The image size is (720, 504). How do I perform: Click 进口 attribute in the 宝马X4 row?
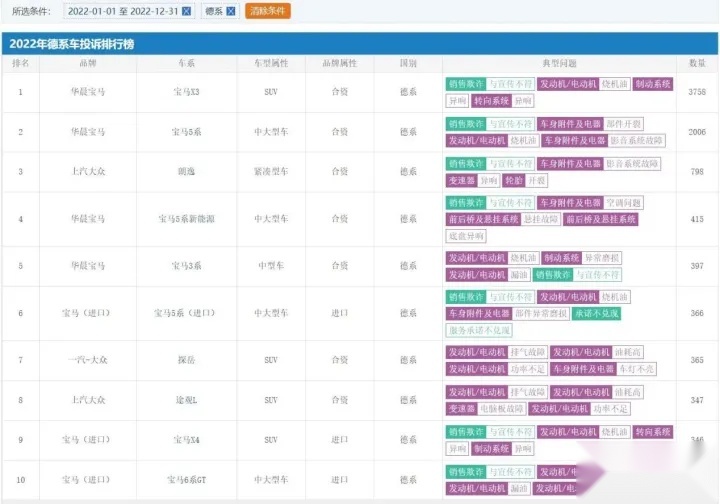point(339,440)
